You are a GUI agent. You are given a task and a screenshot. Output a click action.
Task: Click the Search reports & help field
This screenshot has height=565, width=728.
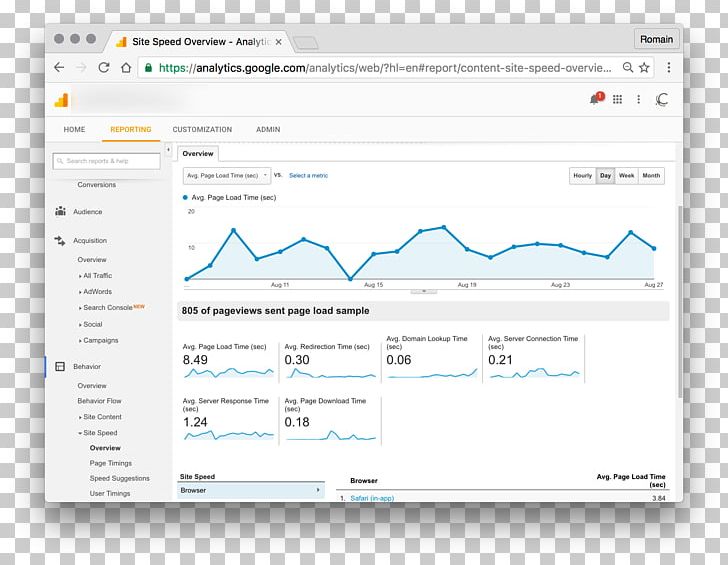(x=106, y=161)
